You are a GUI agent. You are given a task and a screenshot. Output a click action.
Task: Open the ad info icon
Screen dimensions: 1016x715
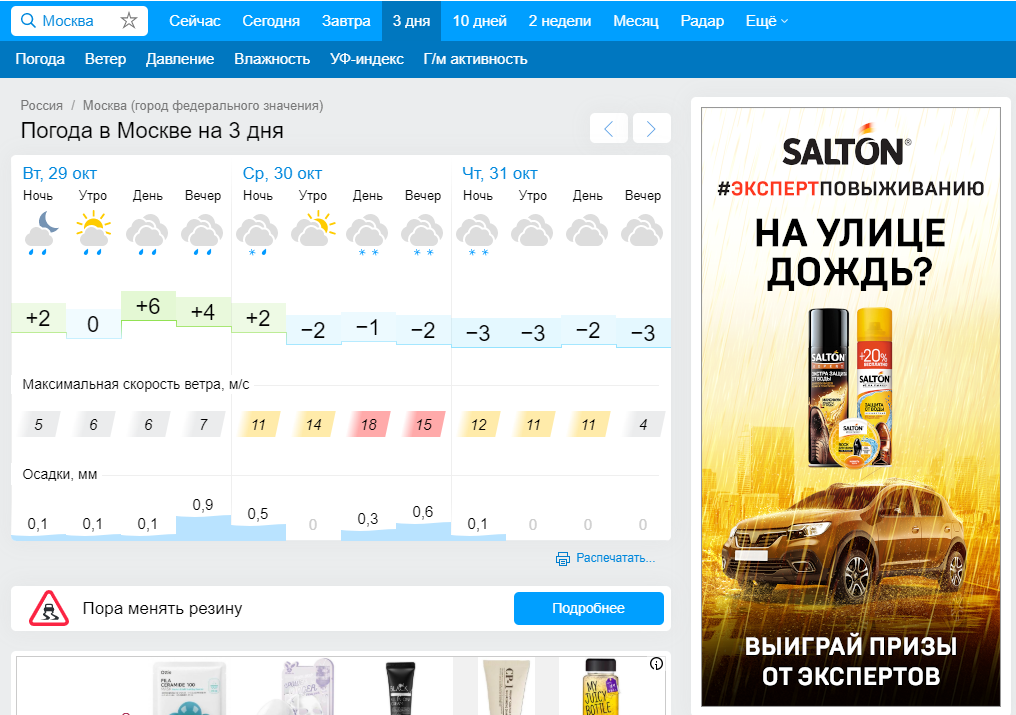(656, 664)
